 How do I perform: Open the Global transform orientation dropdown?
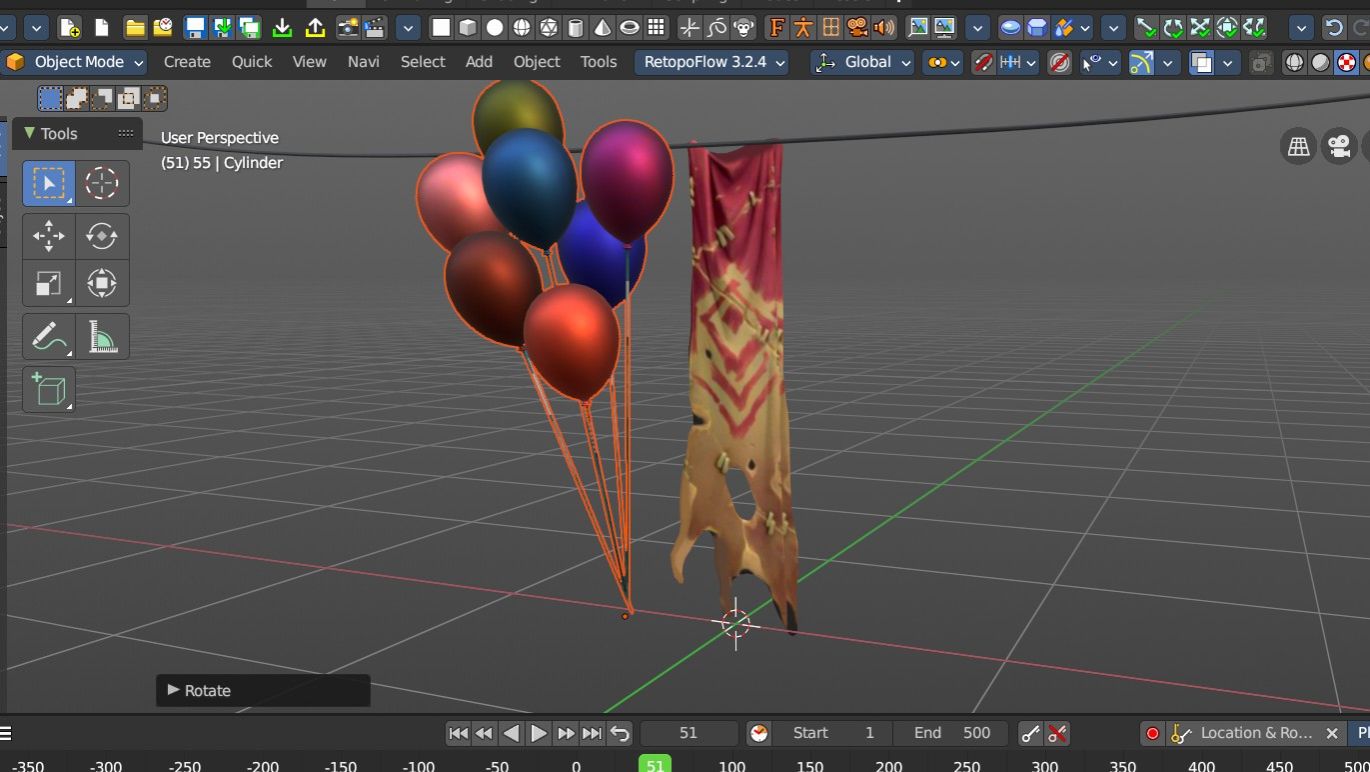pyautogui.click(x=863, y=62)
